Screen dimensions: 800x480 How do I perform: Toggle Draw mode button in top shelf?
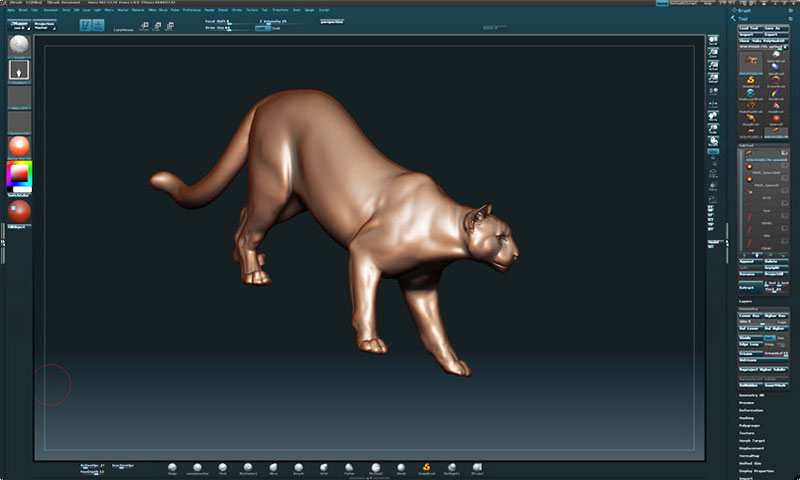tap(98, 25)
